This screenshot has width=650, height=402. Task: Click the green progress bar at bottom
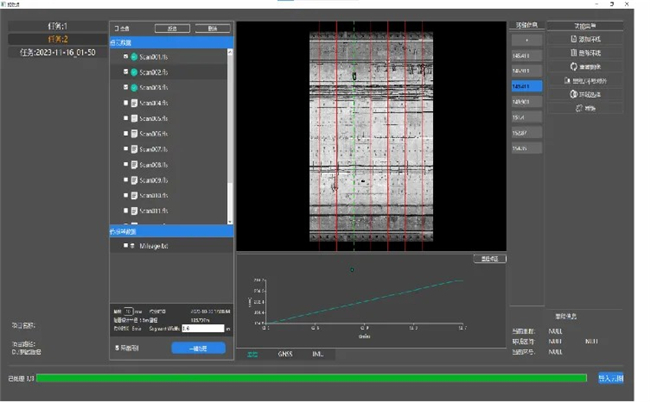[x=312, y=378]
